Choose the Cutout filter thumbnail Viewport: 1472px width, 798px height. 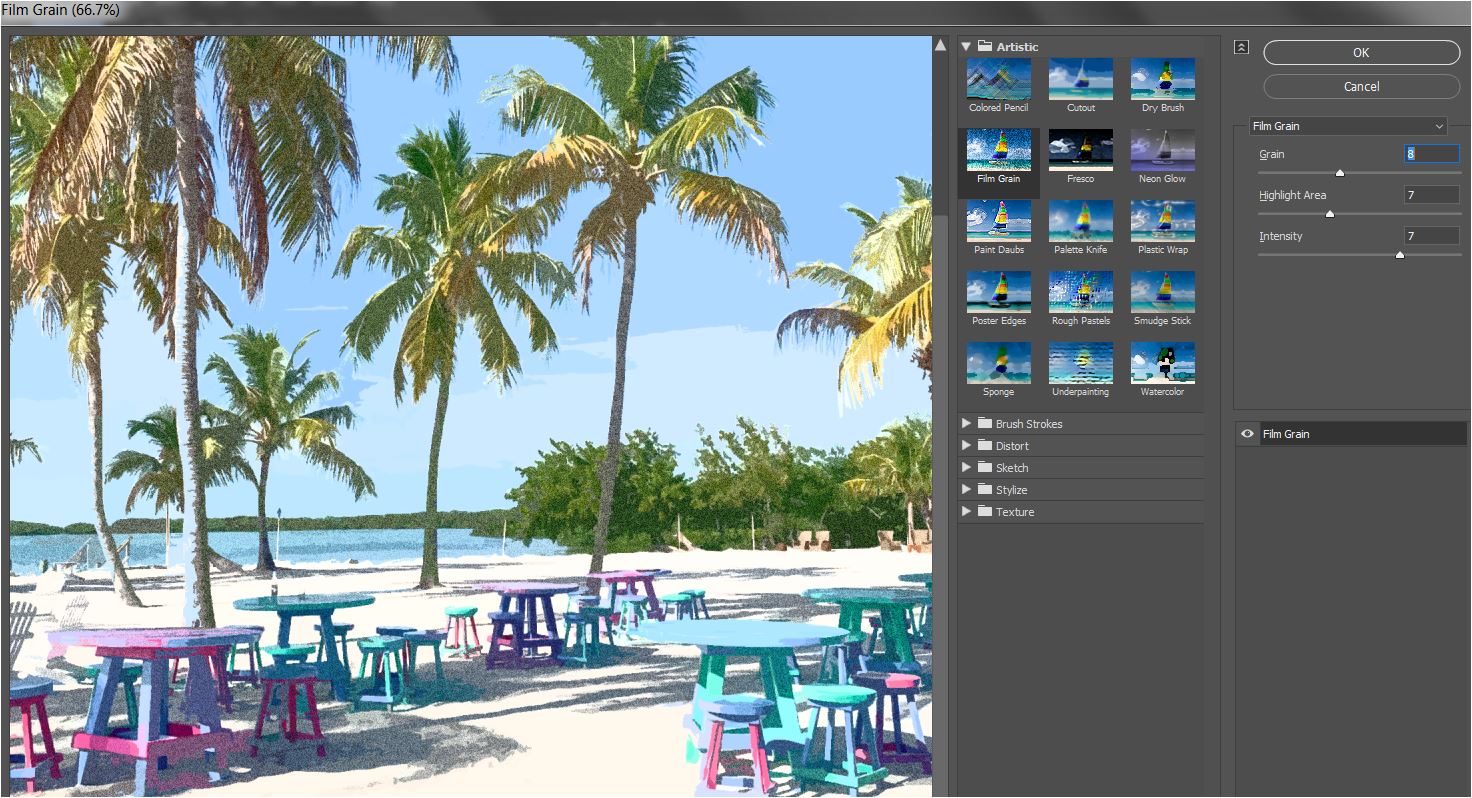[x=1080, y=79]
